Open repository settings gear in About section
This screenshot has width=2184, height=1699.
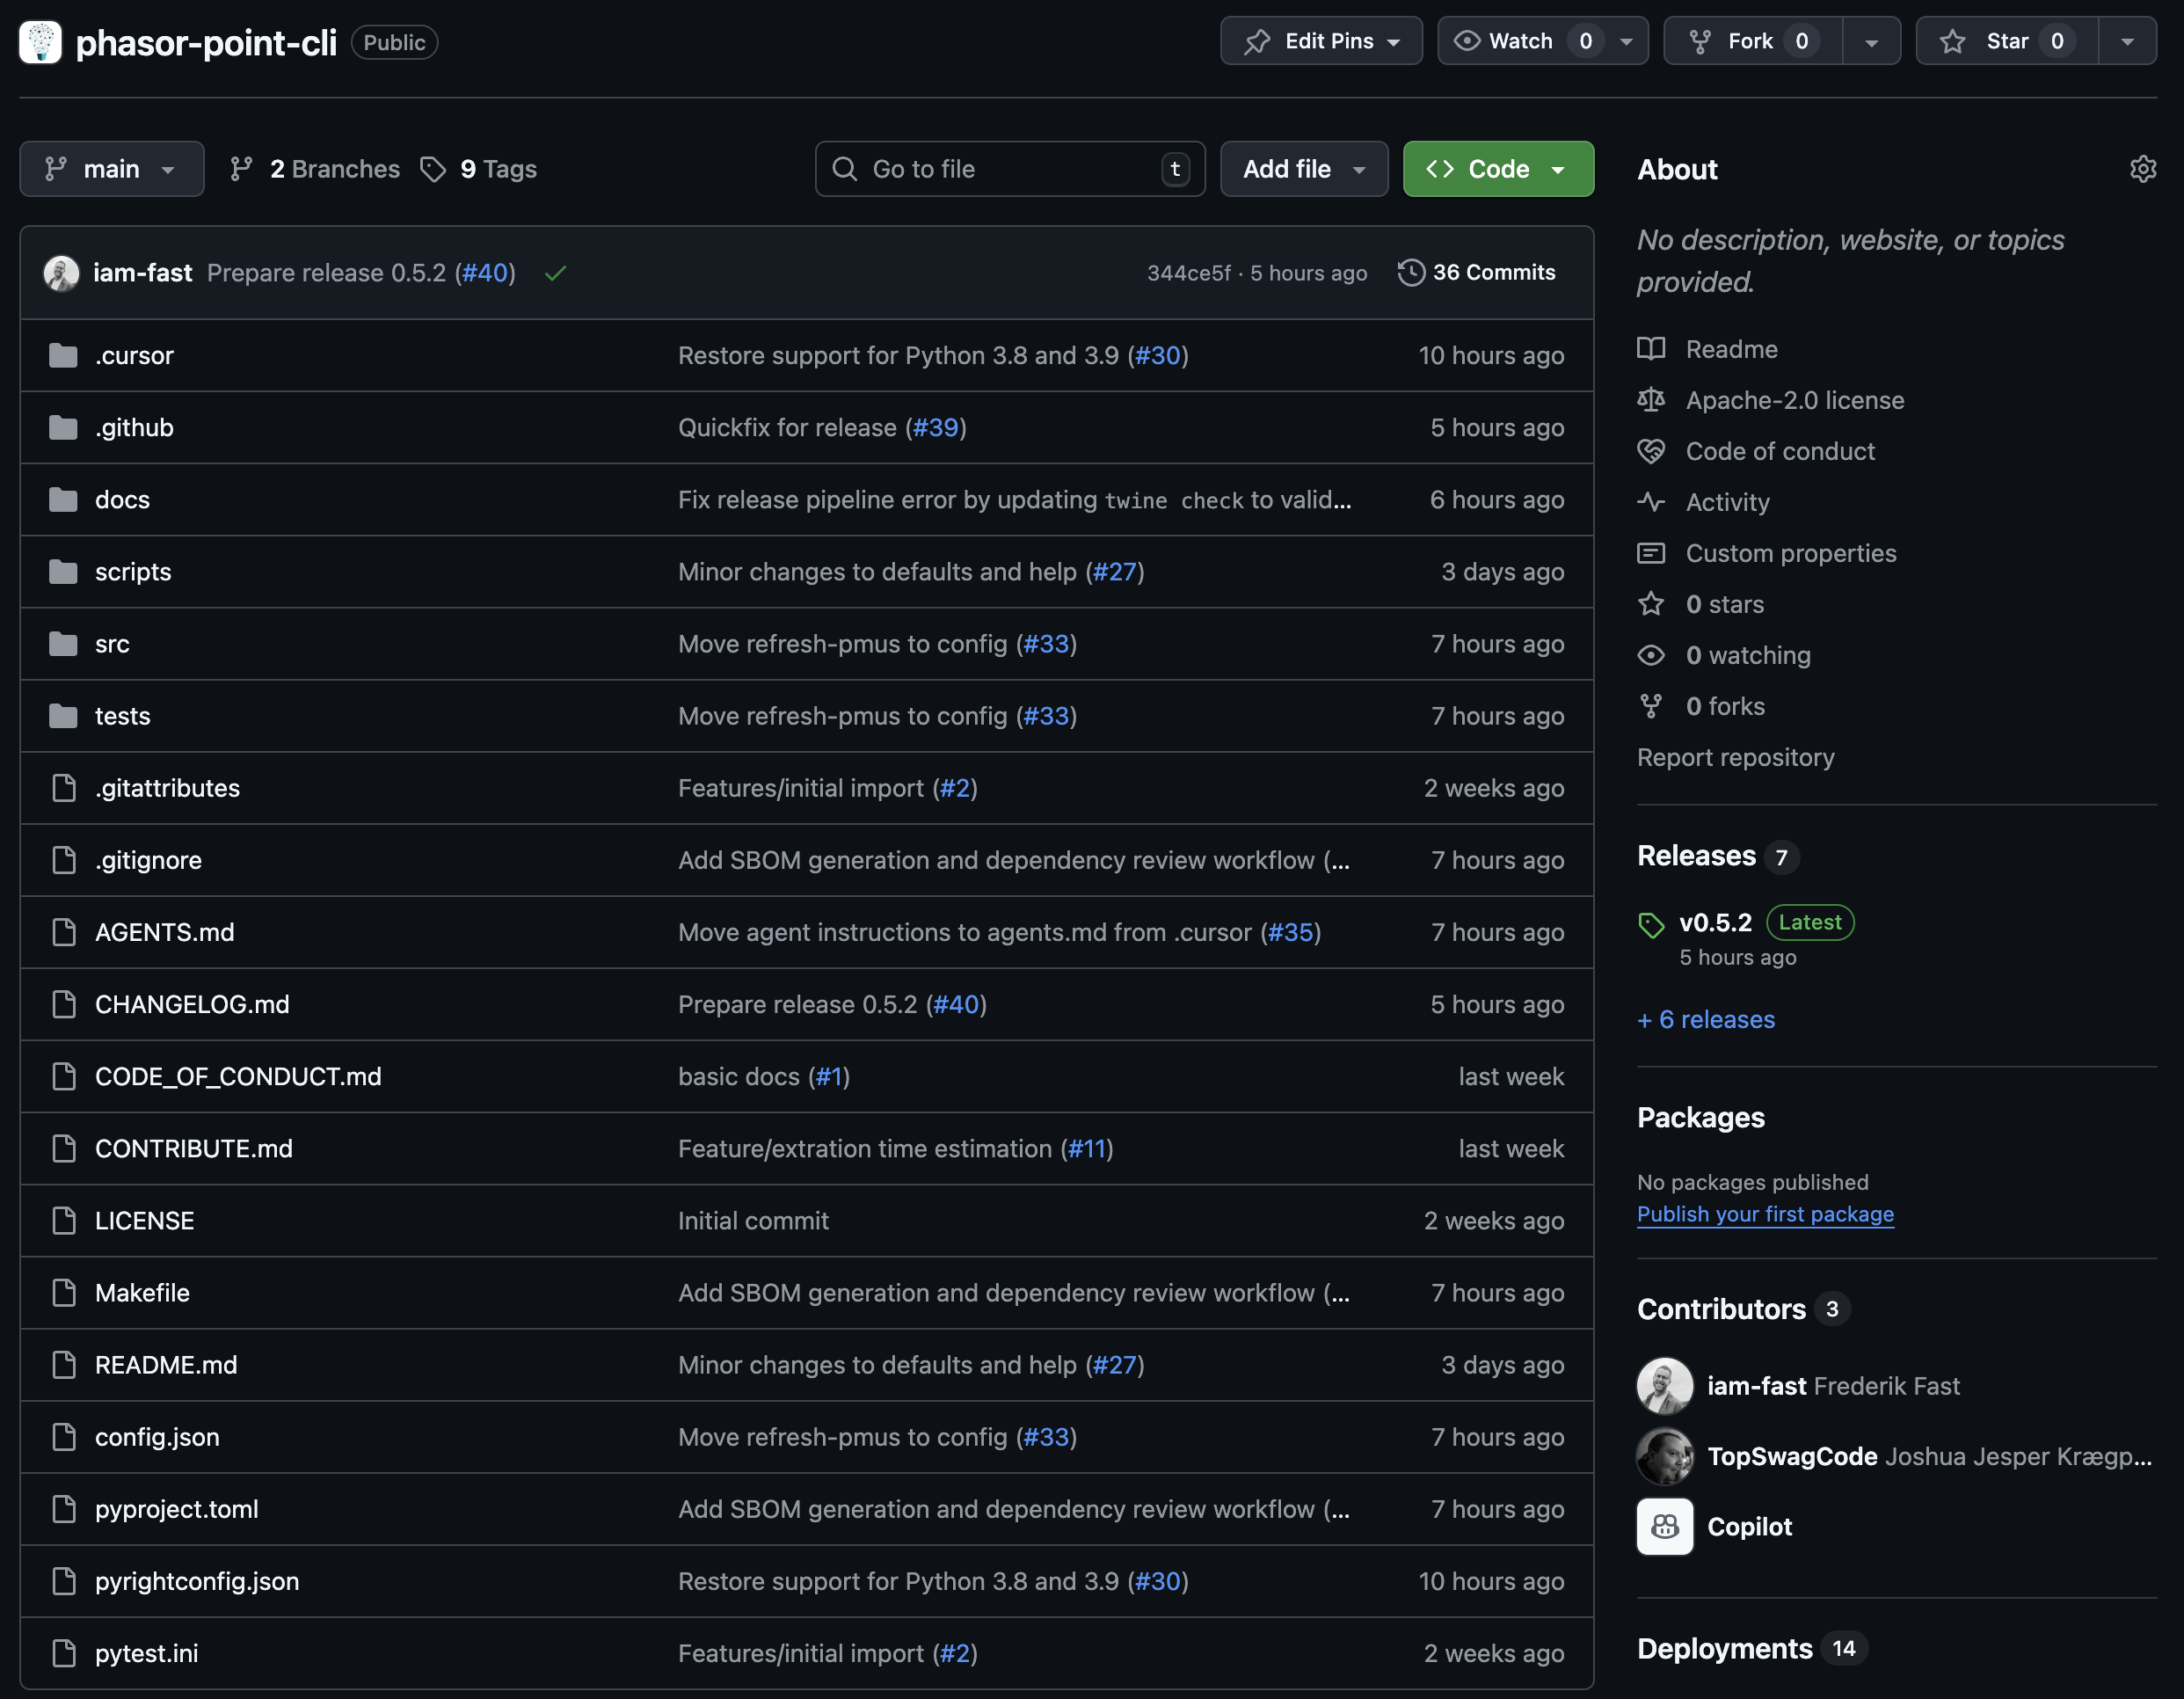coord(2143,168)
